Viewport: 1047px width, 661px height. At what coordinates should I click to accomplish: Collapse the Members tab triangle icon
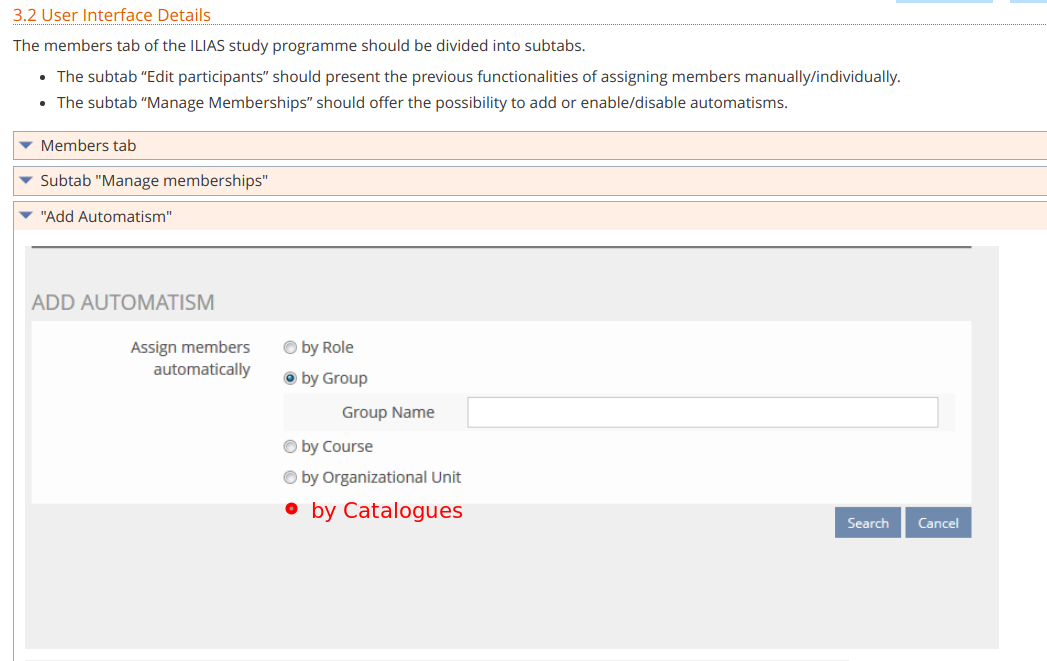26,146
